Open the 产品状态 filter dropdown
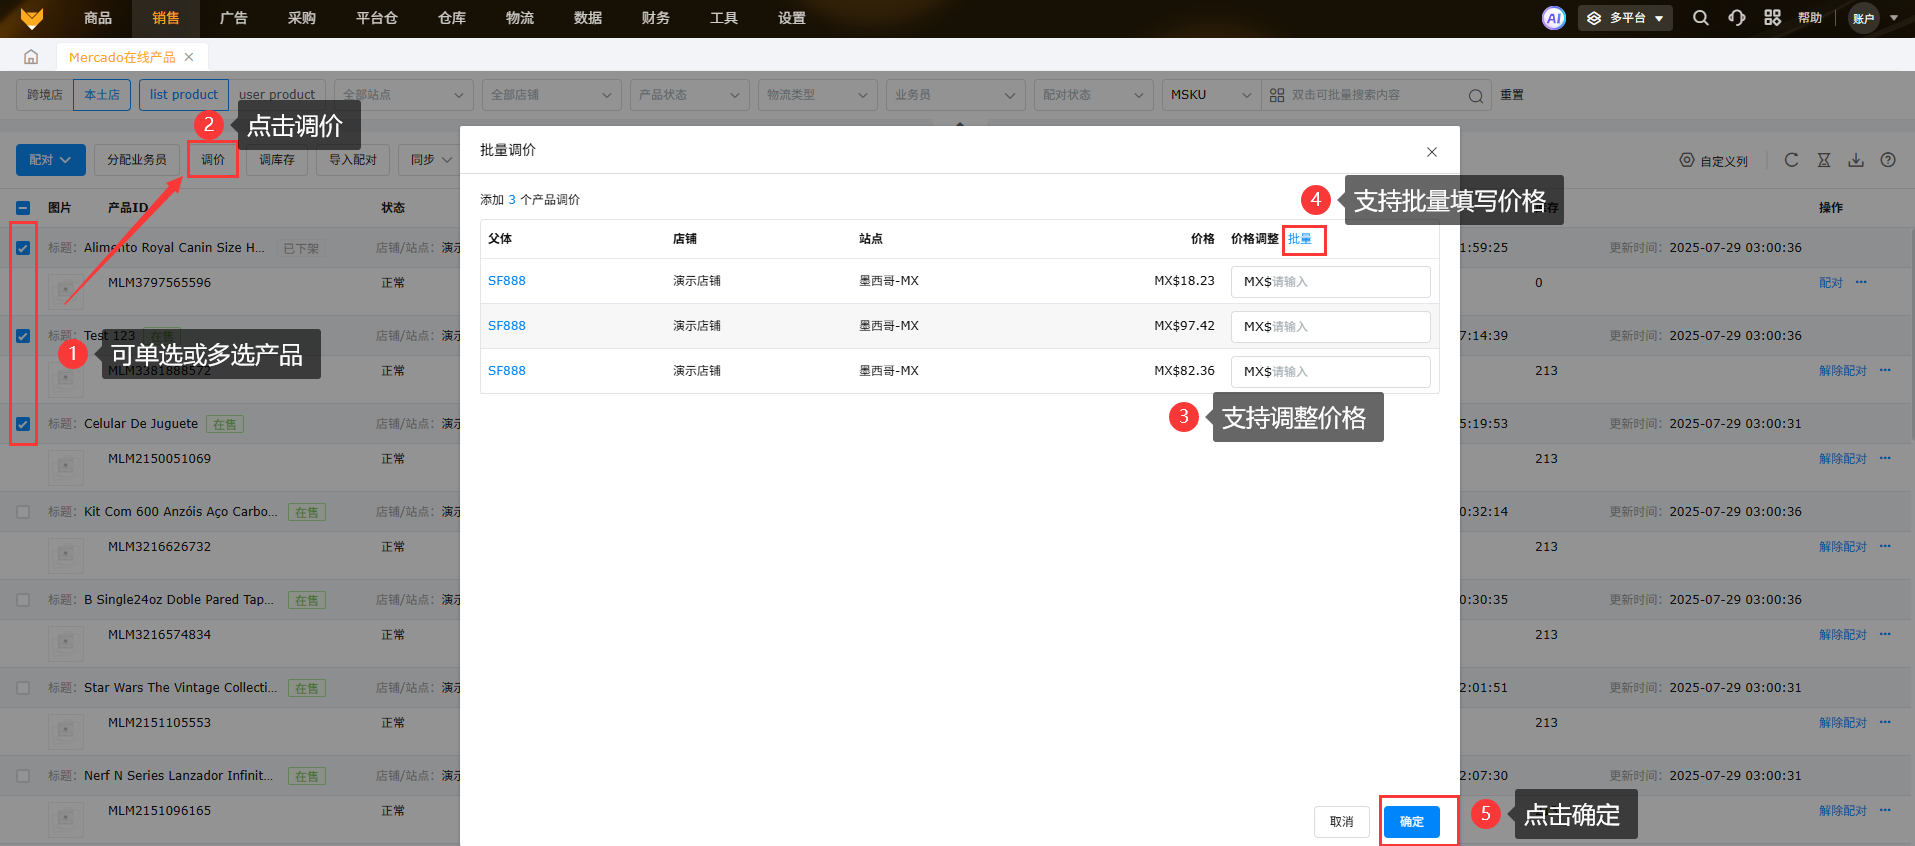 click(690, 95)
